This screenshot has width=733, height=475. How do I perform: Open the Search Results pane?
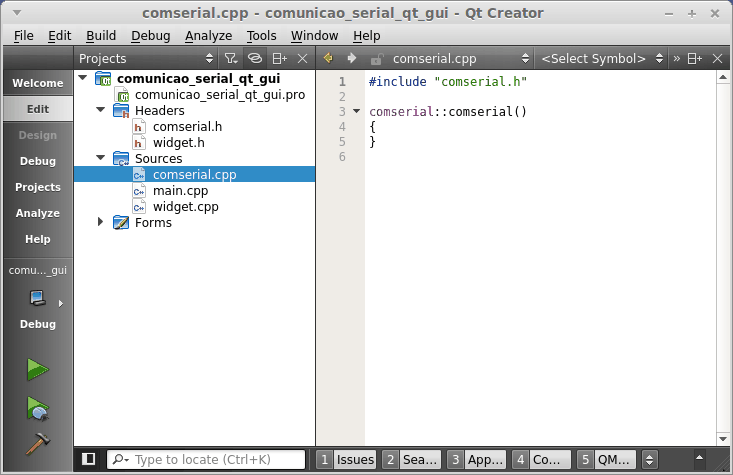point(411,460)
